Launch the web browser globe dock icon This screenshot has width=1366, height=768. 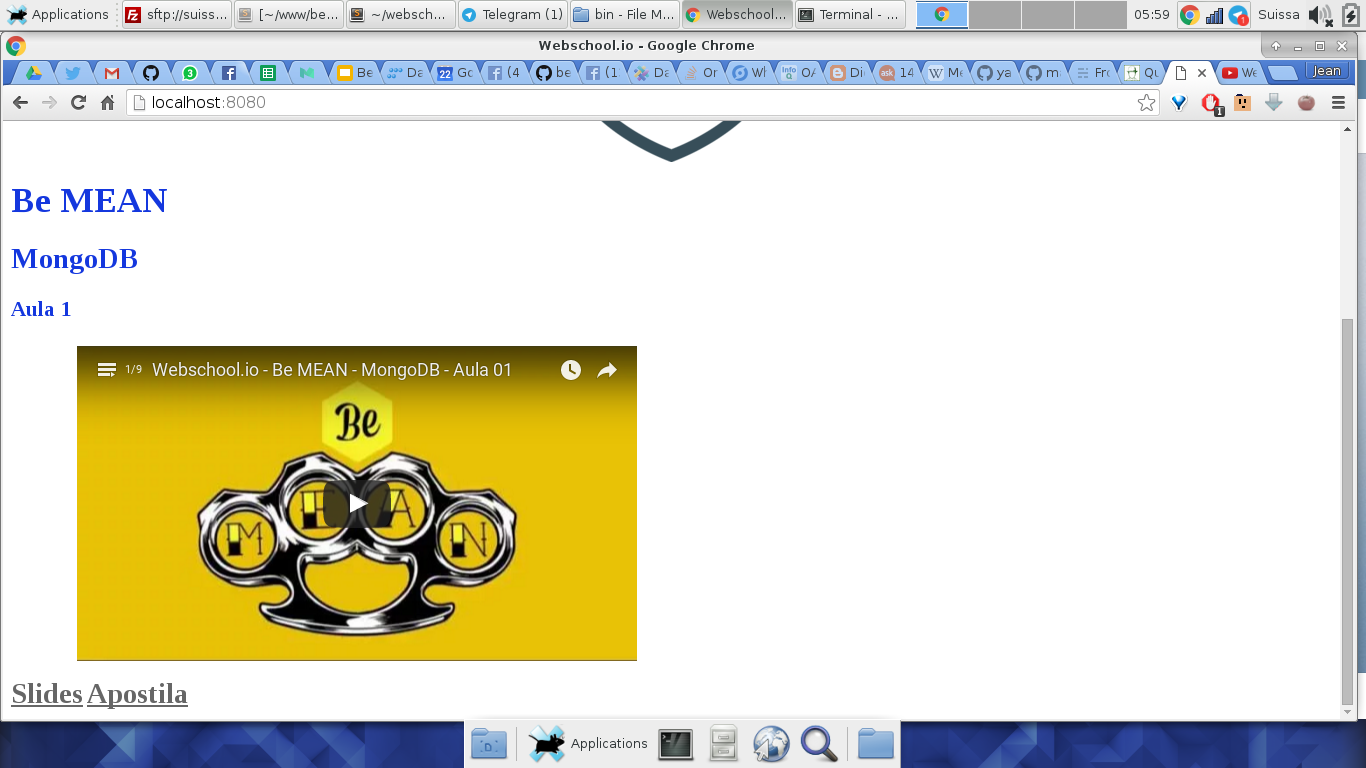(771, 744)
